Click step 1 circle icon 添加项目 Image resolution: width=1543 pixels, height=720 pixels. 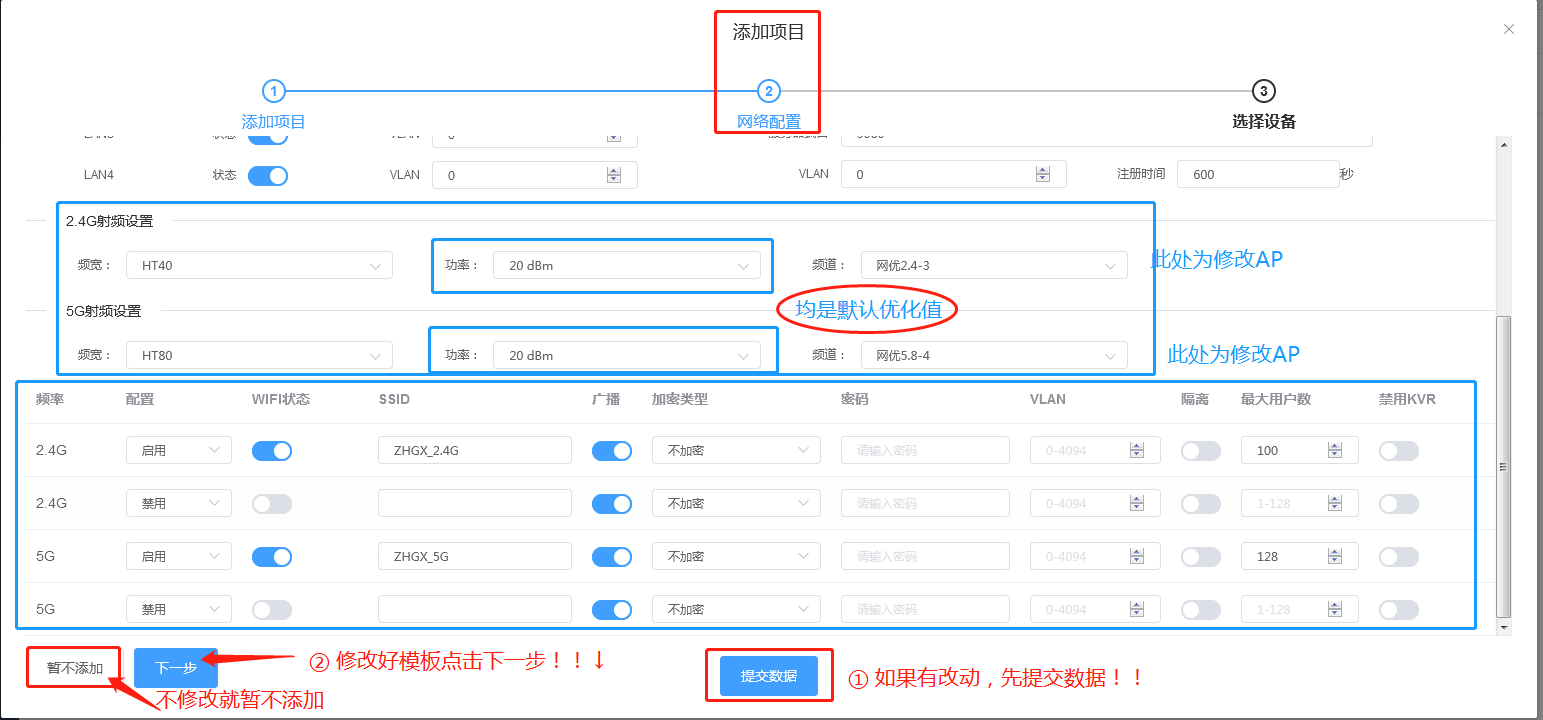pyautogui.click(x=273, y=92)
